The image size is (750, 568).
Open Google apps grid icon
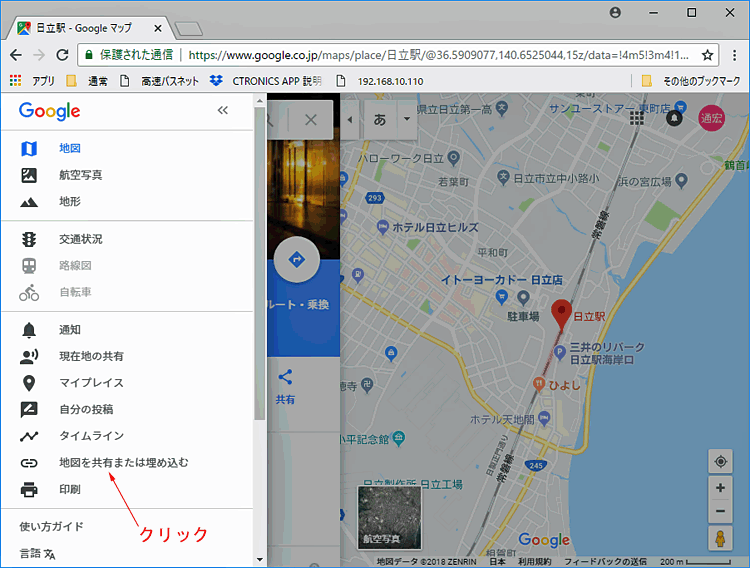tap(637, 118)
